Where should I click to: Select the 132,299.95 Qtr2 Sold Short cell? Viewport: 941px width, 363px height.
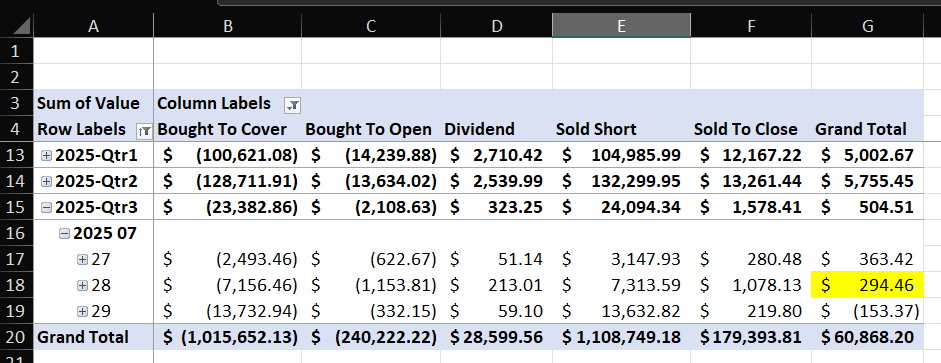pos(621,181)
